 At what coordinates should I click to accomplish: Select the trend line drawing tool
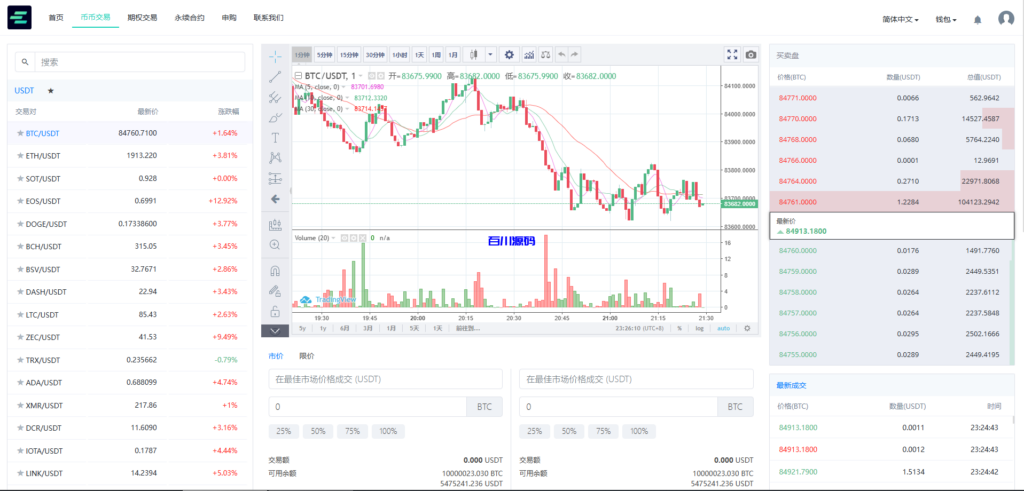coord(275,76)
